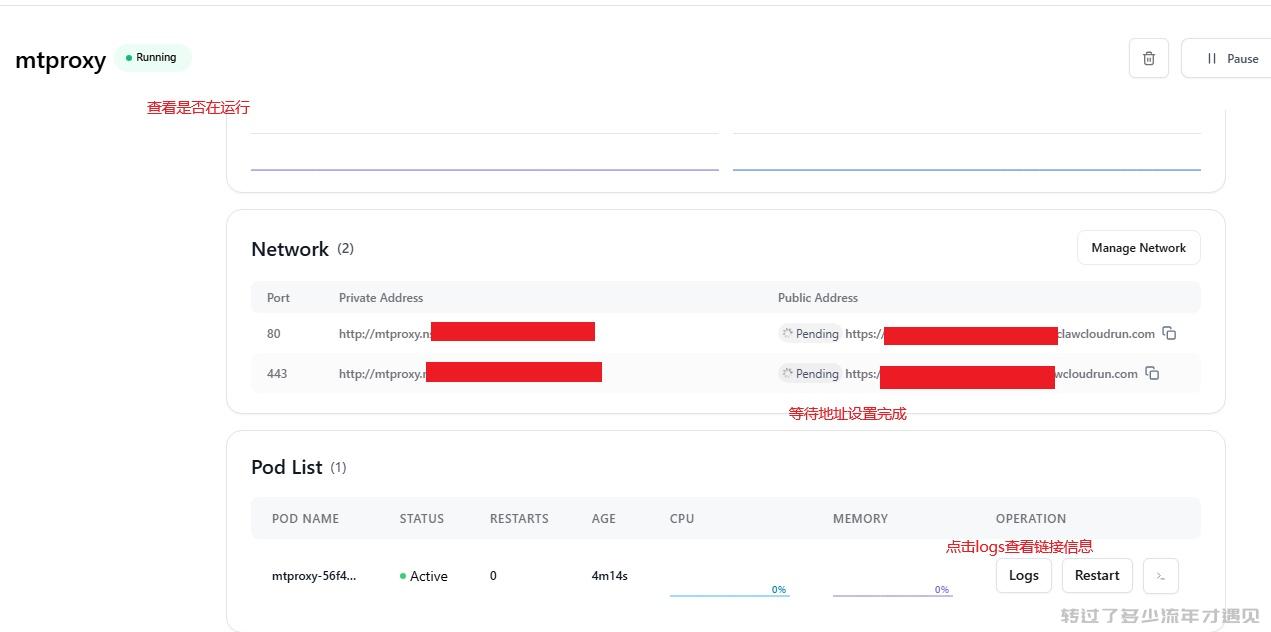This screenshot has height=632, width=1271.
Task: Delete the mtproxy app via trash icon
Action: (x=1148, y=58)
